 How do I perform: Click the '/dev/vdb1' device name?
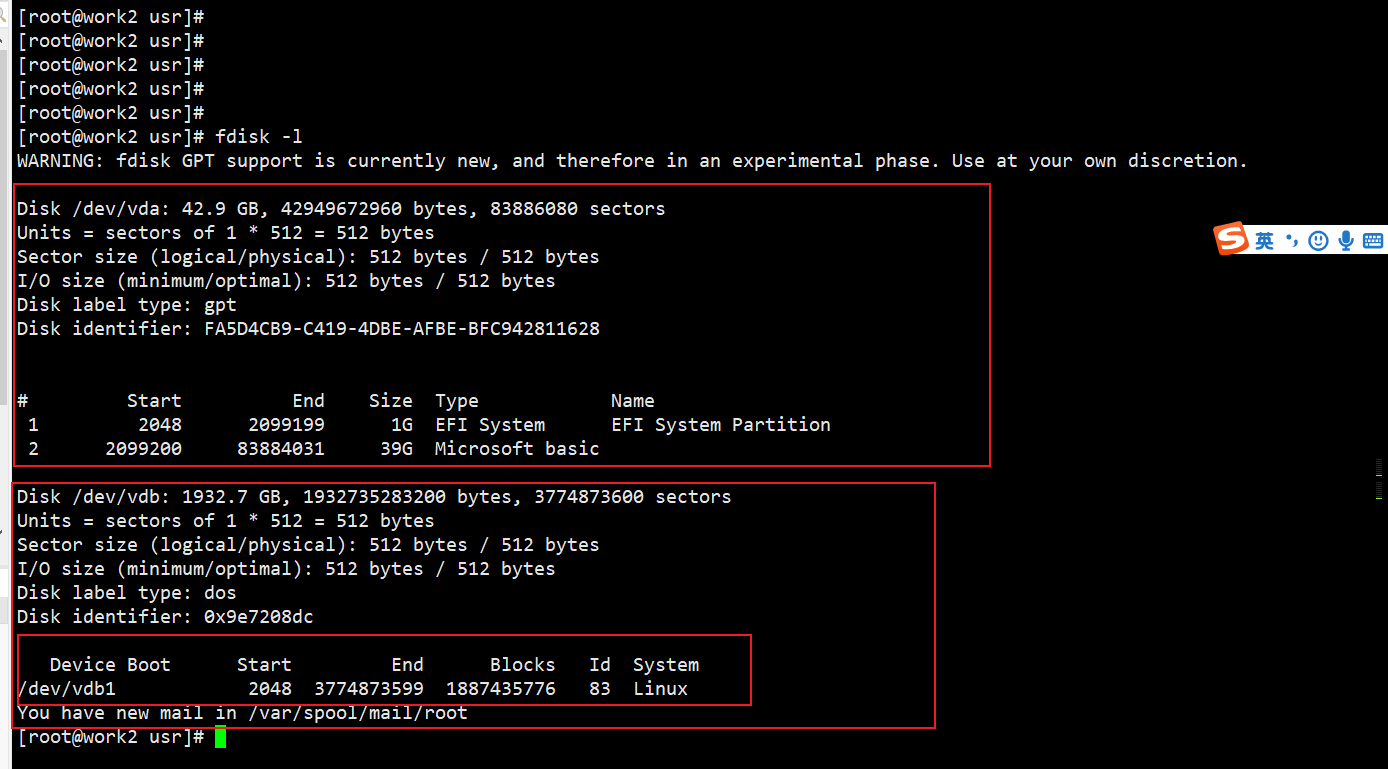click(66, 689)
